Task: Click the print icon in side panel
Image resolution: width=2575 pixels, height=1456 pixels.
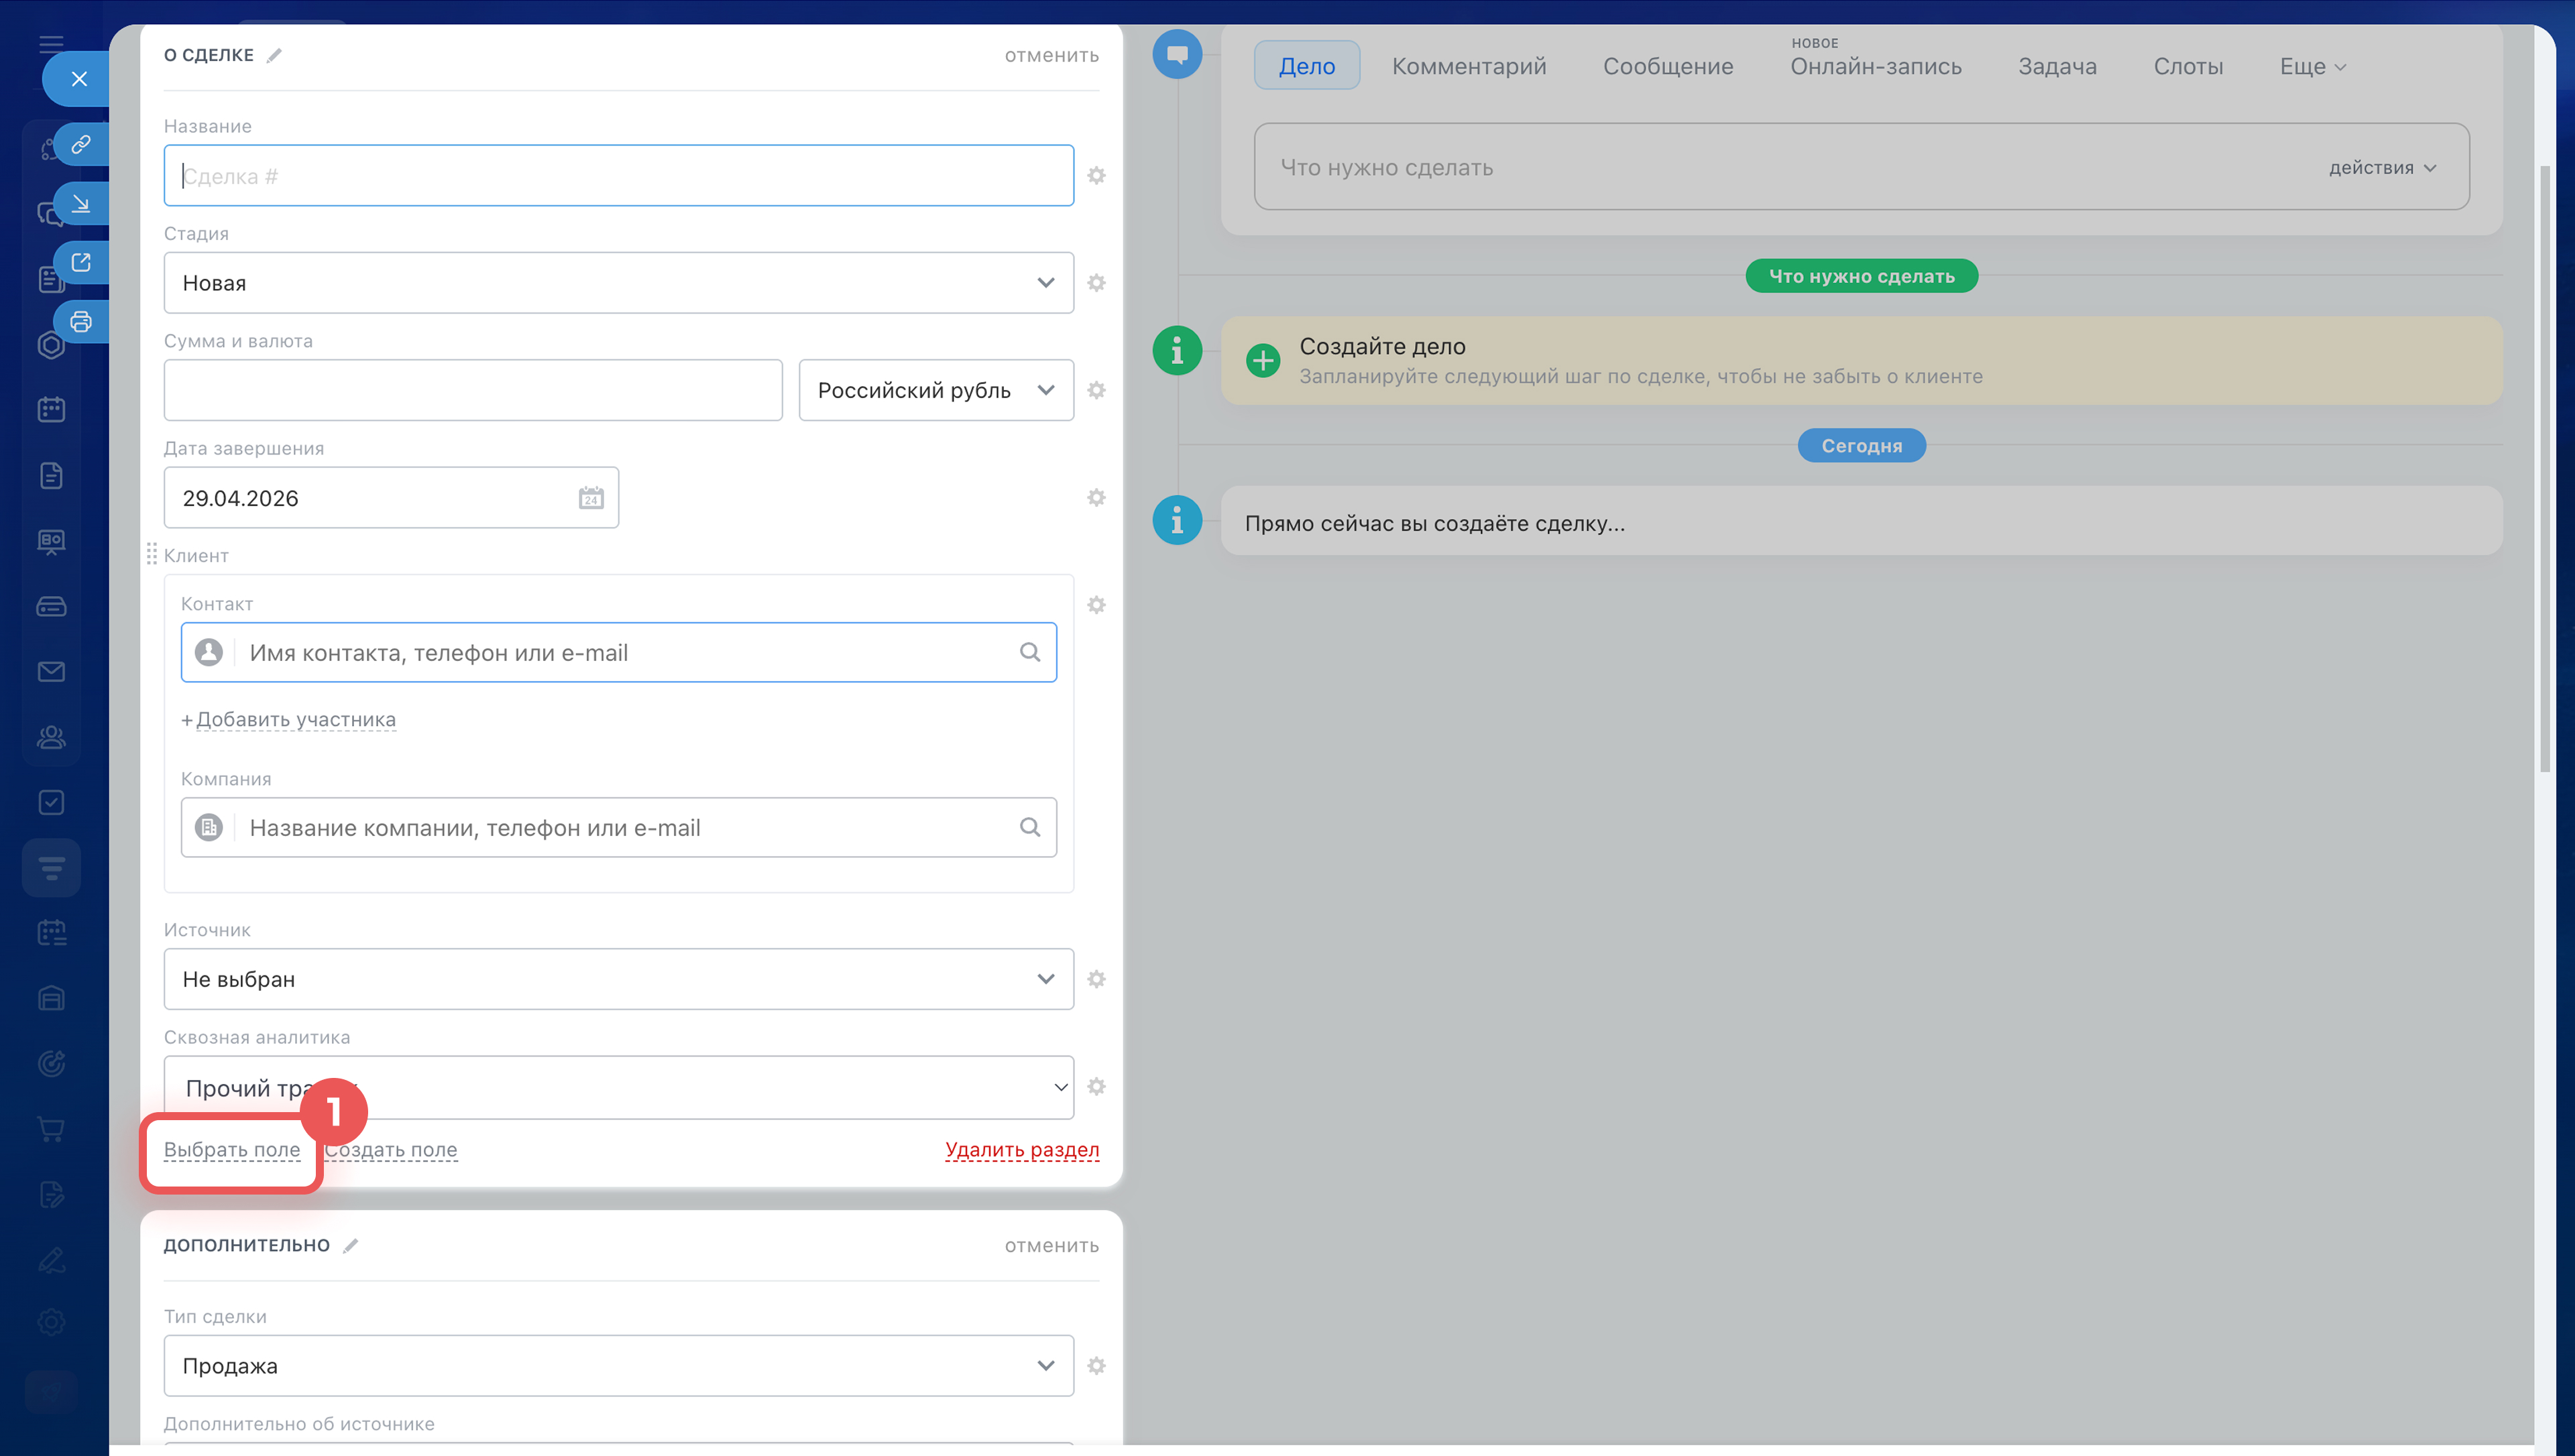Action: pyautogui.click(x=81, y=322)
